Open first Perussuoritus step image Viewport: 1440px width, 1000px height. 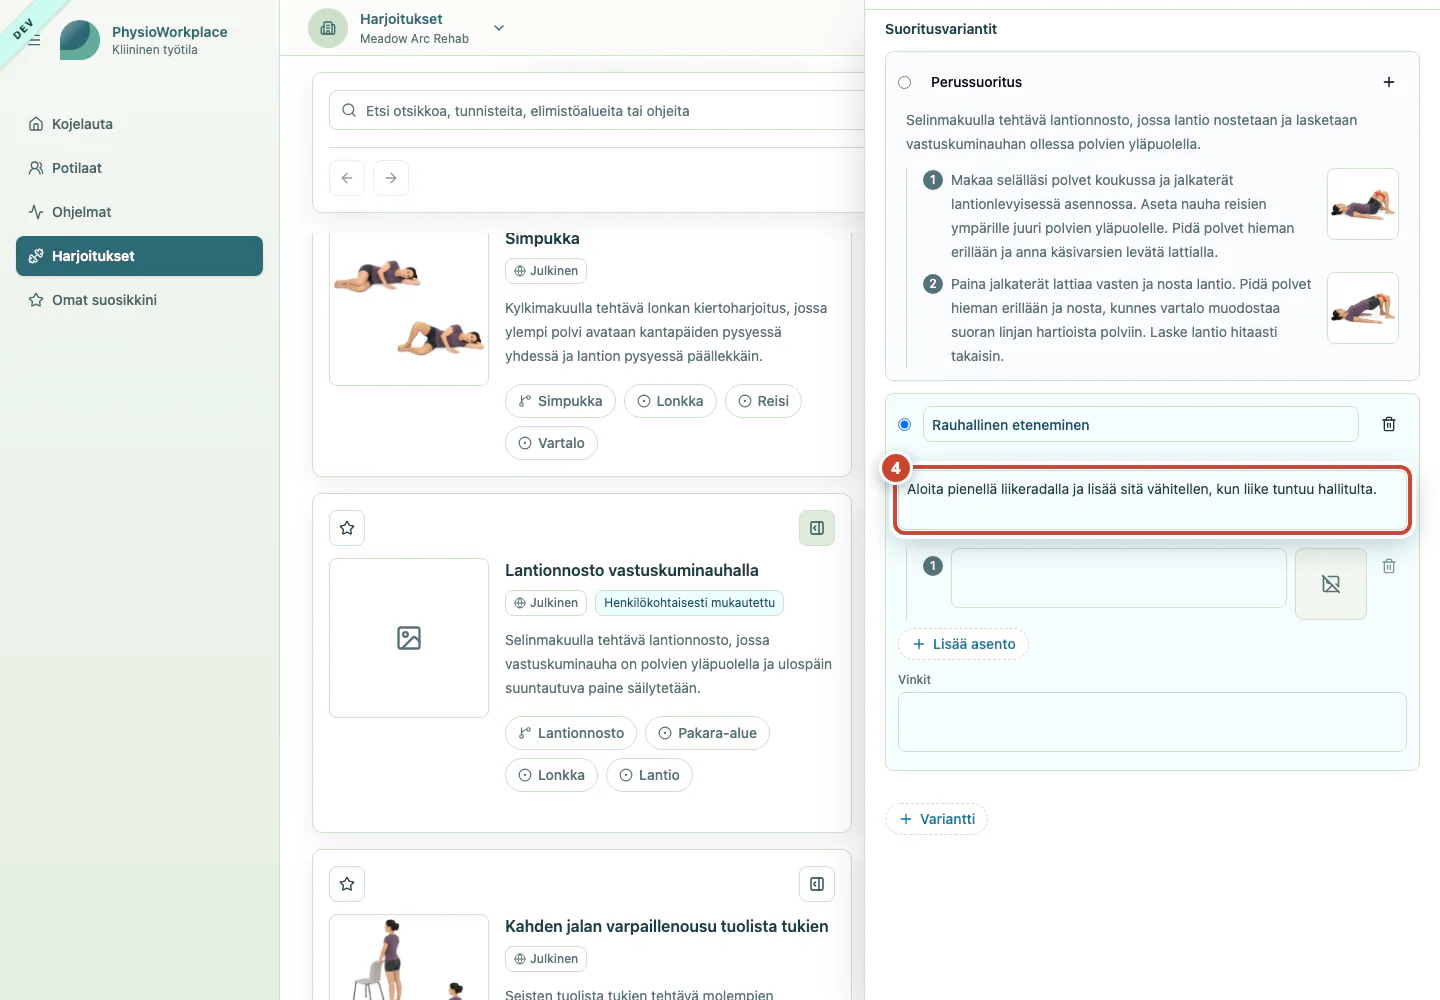click(x=1363, y=204)
